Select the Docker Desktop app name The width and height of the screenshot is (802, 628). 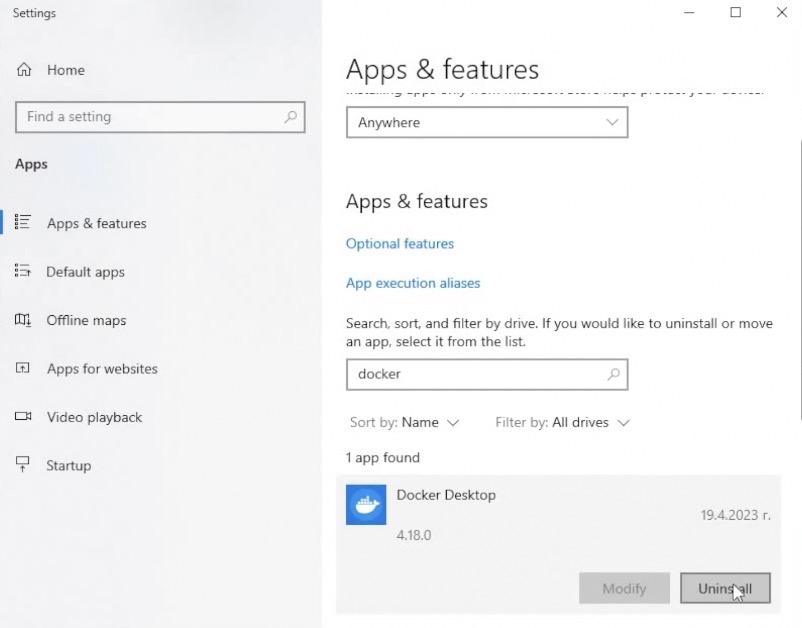(x=446, y=495)
